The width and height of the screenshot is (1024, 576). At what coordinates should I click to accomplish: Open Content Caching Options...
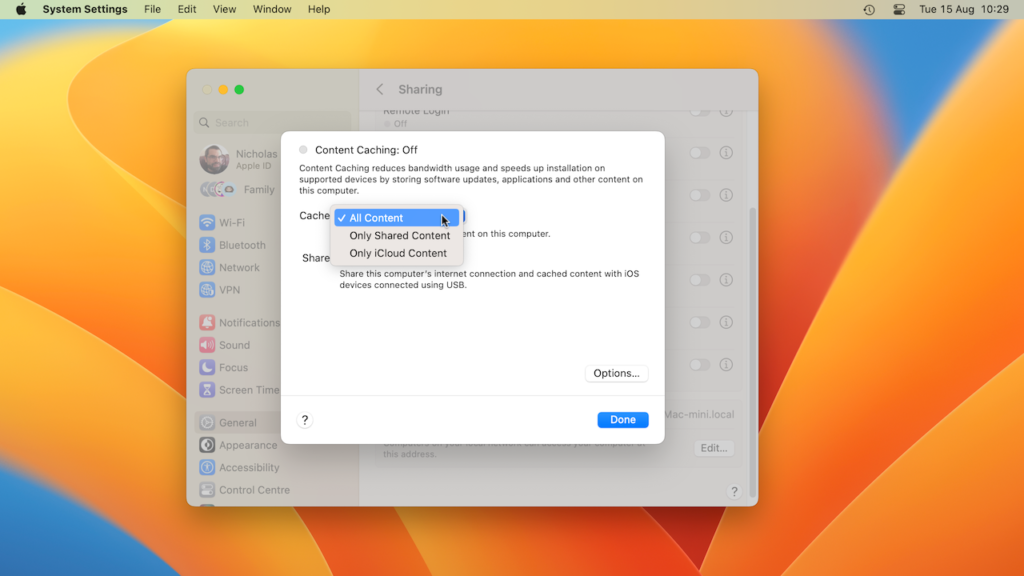tap(616, 374)
